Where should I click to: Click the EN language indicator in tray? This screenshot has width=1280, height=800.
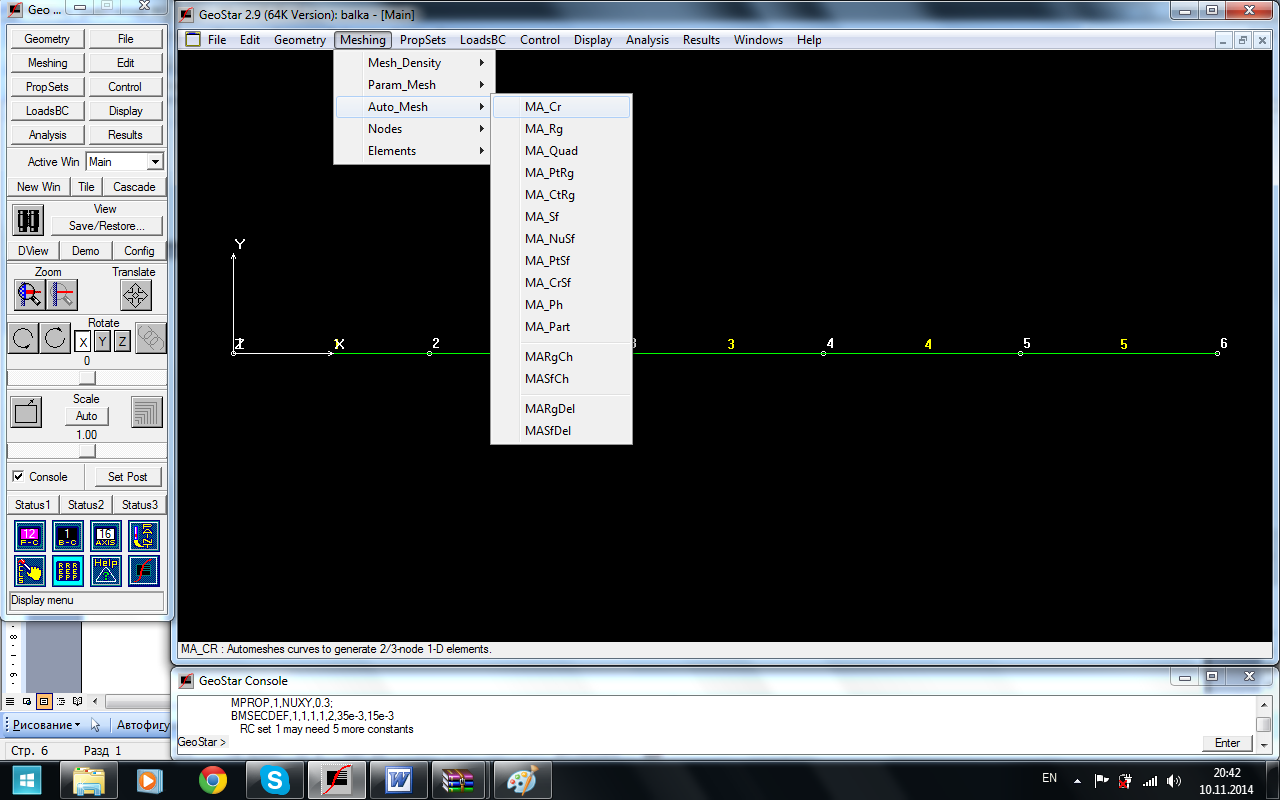point(1049,777)
